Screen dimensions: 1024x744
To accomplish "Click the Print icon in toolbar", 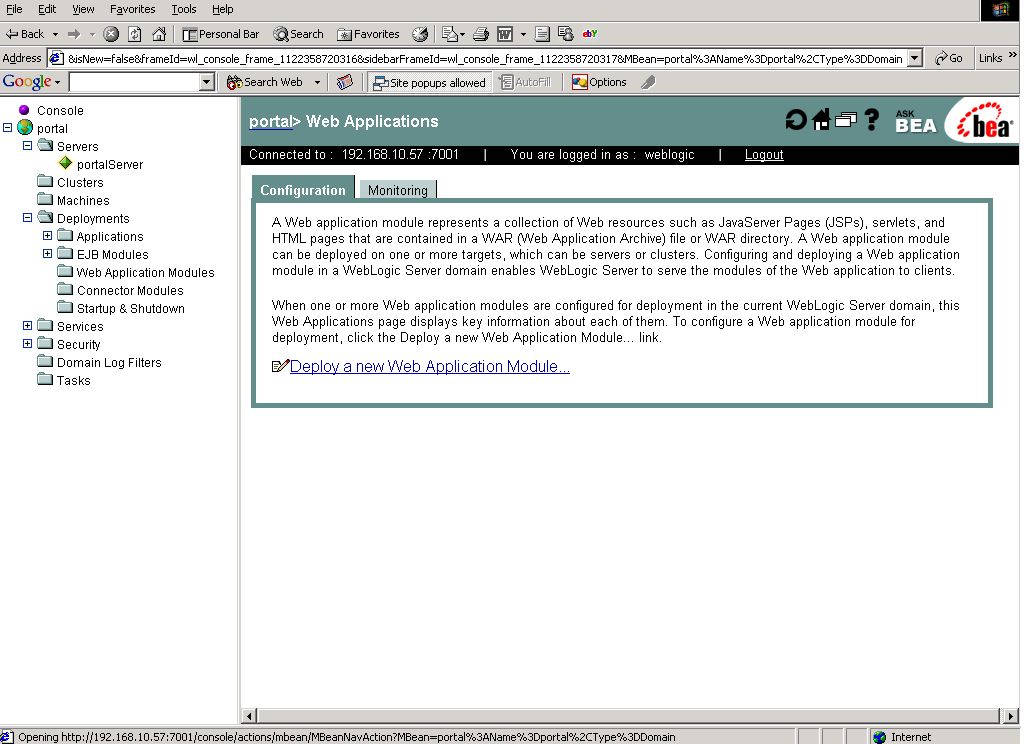I will [x=481, y=34].
